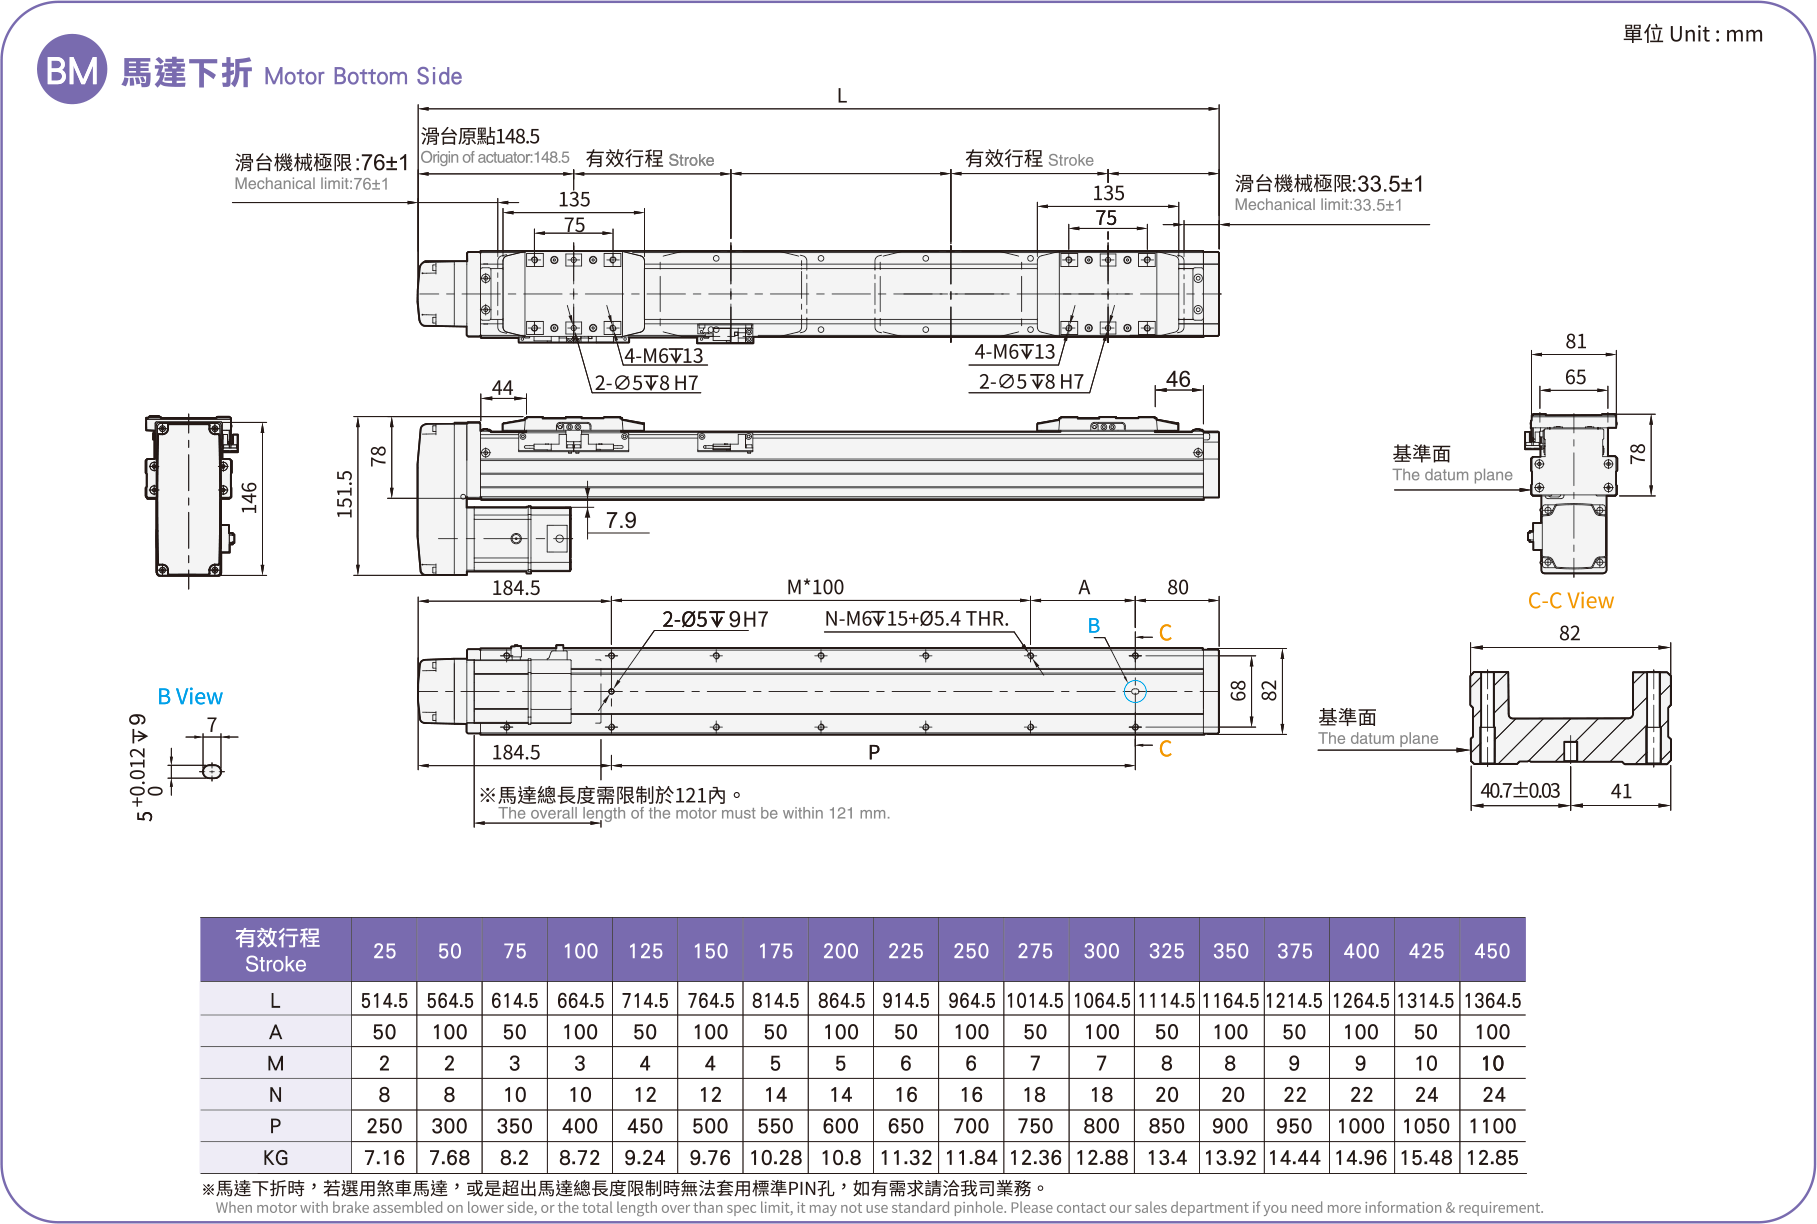Viewport: 1817px width, 1224px height.
Task: Select the 25 stroke column header
Action: coord(384,951)
